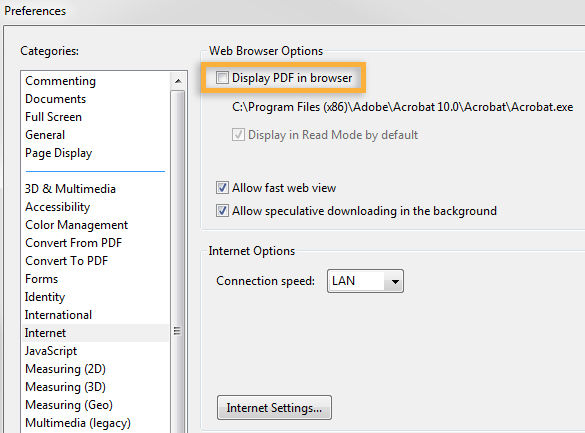Select the Forms category
Image resolution: width=585 pixels, height=433 pixels.
coord(41,279)
